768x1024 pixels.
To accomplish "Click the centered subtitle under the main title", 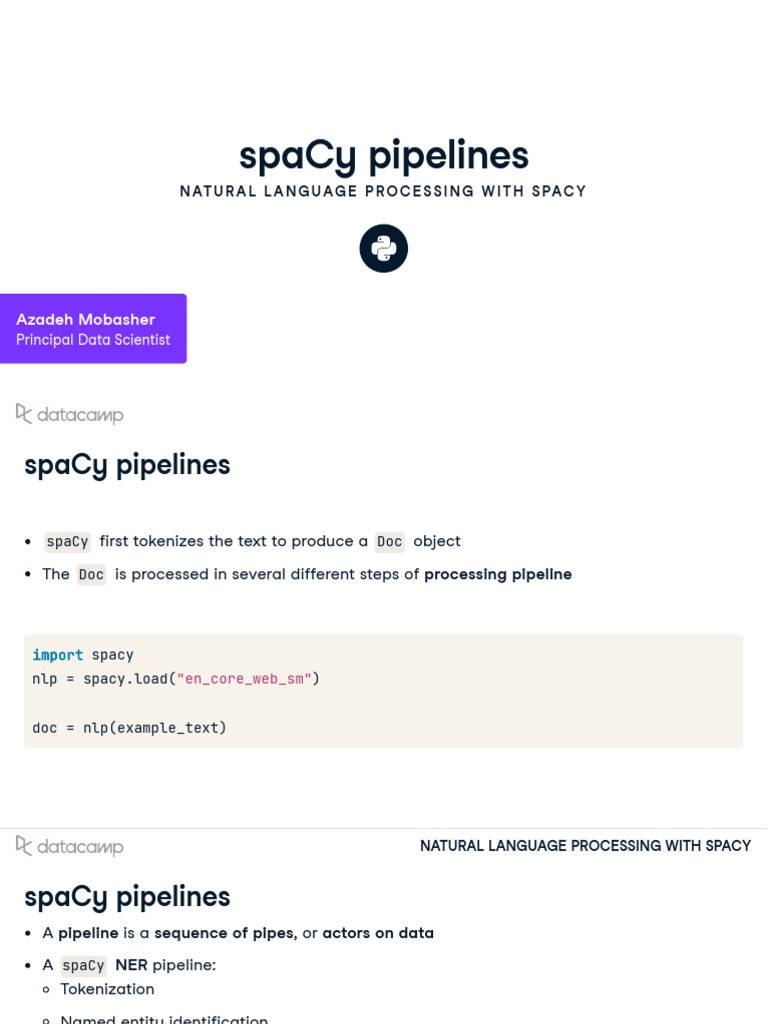I will click(383, 191).
